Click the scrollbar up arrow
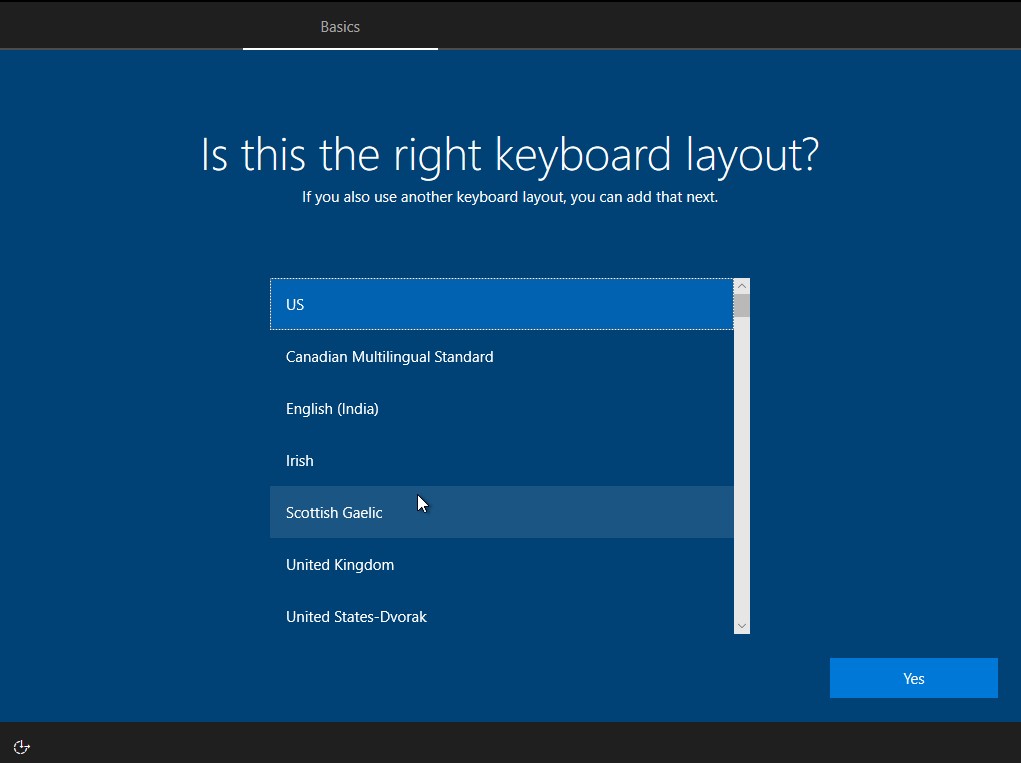Image resolution: width=1021 pixels, height=763 pixels. tap(742, 285)
